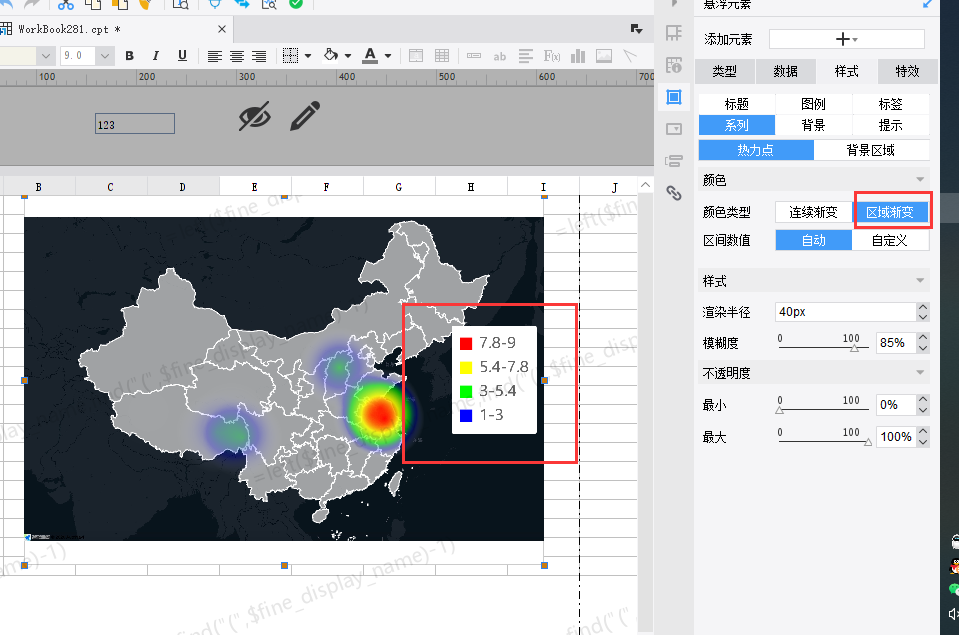This screenshot has height=635, width=959.
Task: Collapse the 样式 section
Action: coord(920,281)
